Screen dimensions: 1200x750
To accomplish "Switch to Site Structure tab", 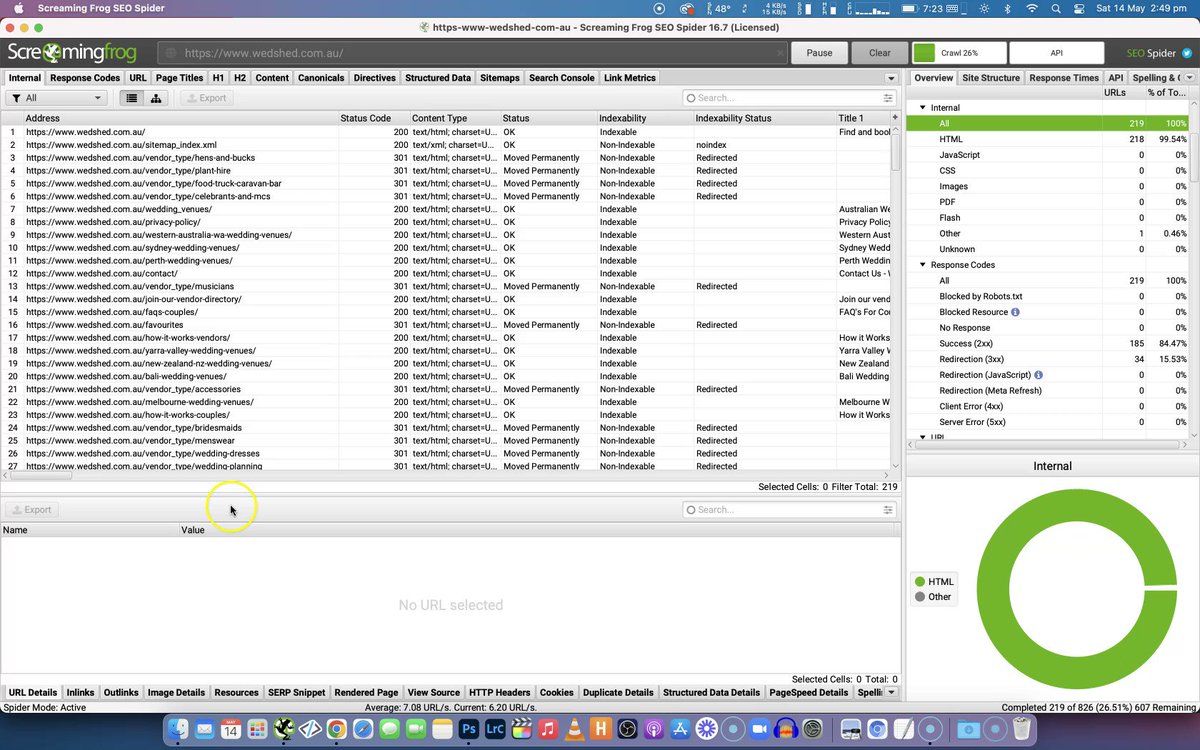I will pyautogui.click(x=991, y=78).
